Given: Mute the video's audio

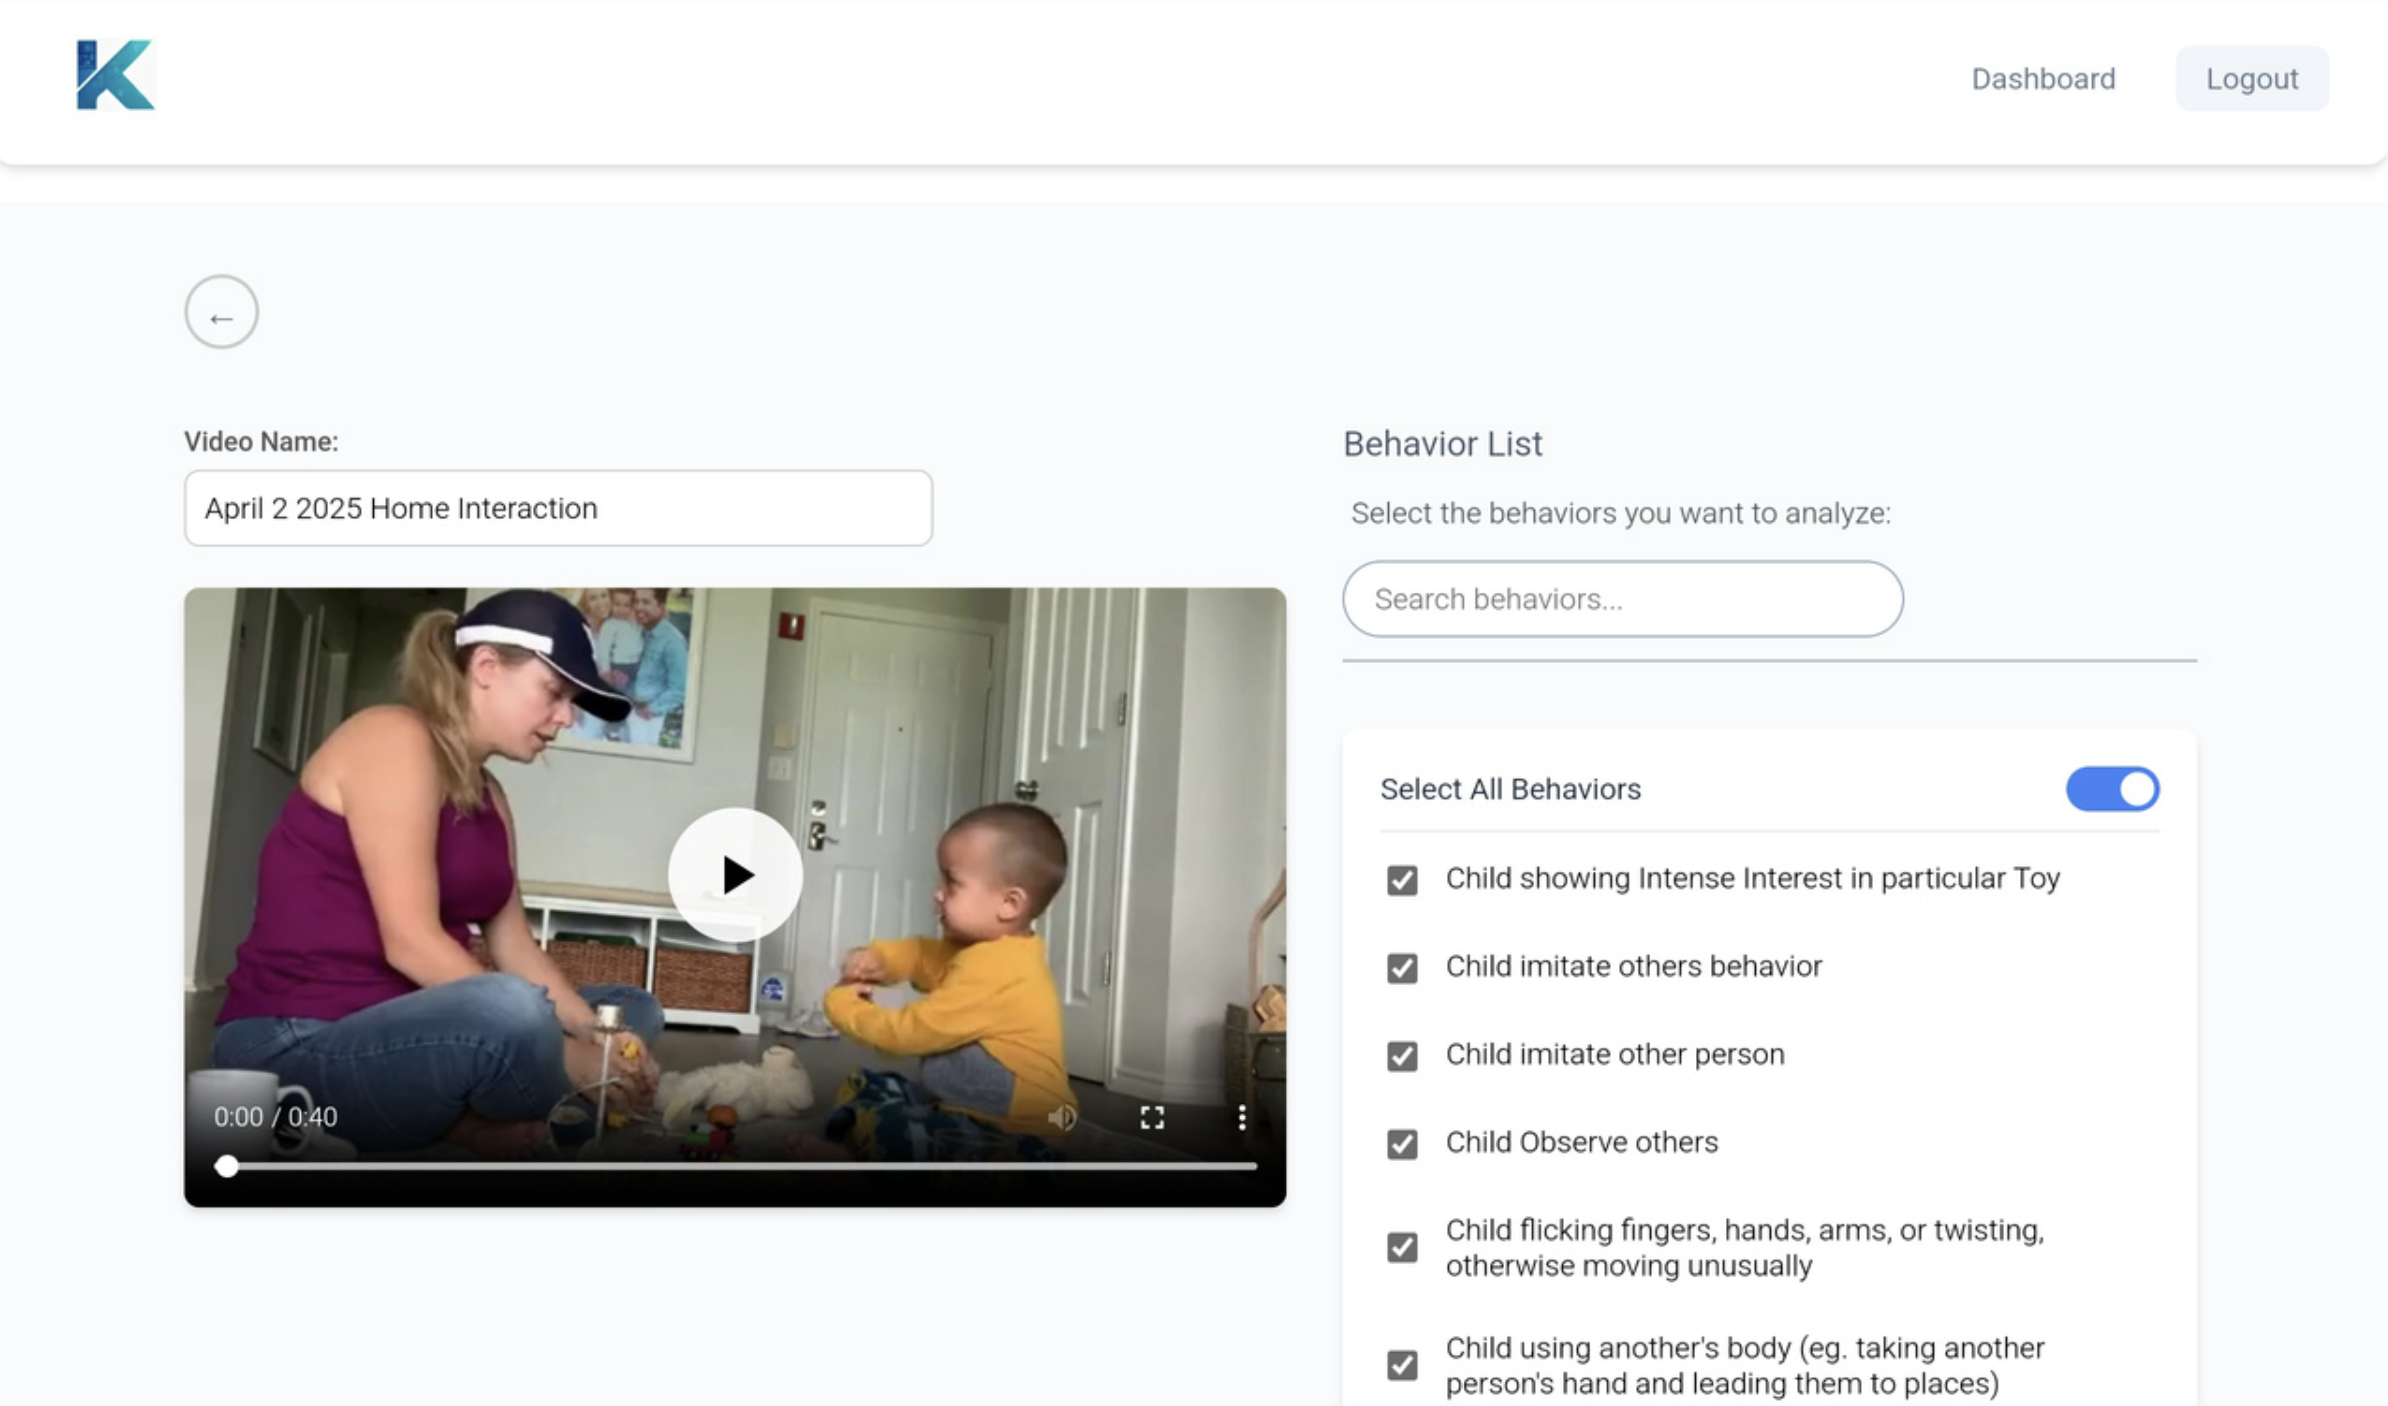Looking at the screenshot, I should pyautogui.click(x=1061, y=1117).
